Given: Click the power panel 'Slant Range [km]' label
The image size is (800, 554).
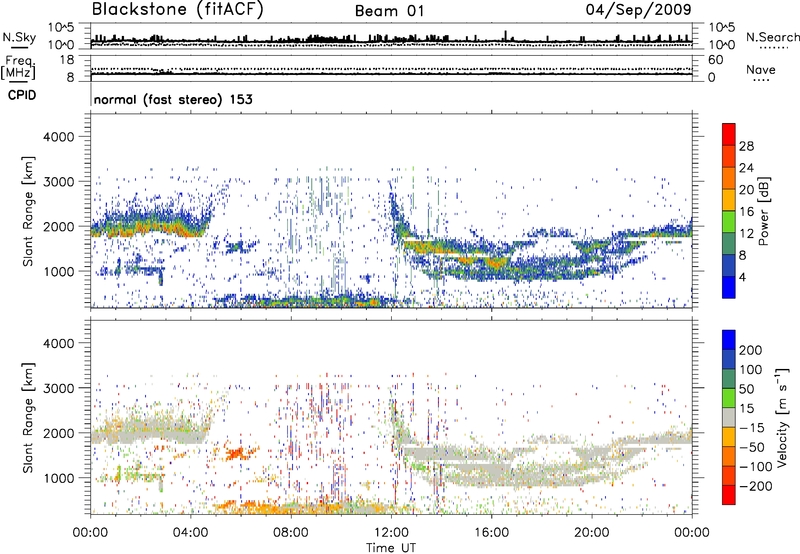Looking at the screenshot, I should (28, 211).
